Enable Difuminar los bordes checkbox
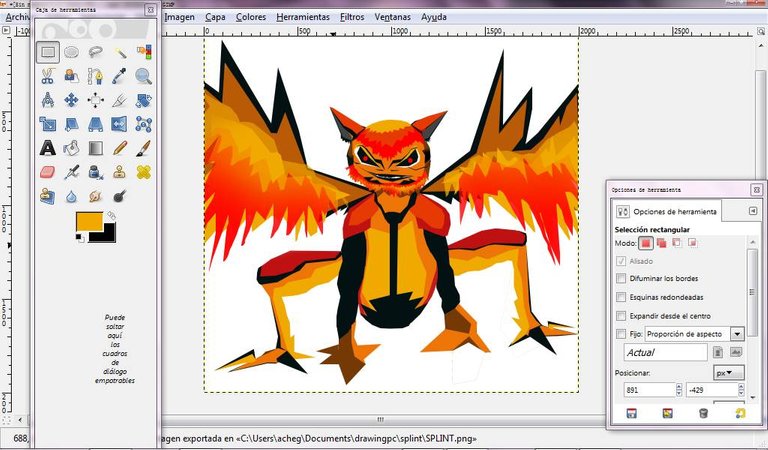Image resolution: width=768 pixels, height=450 pixels. 621,278
